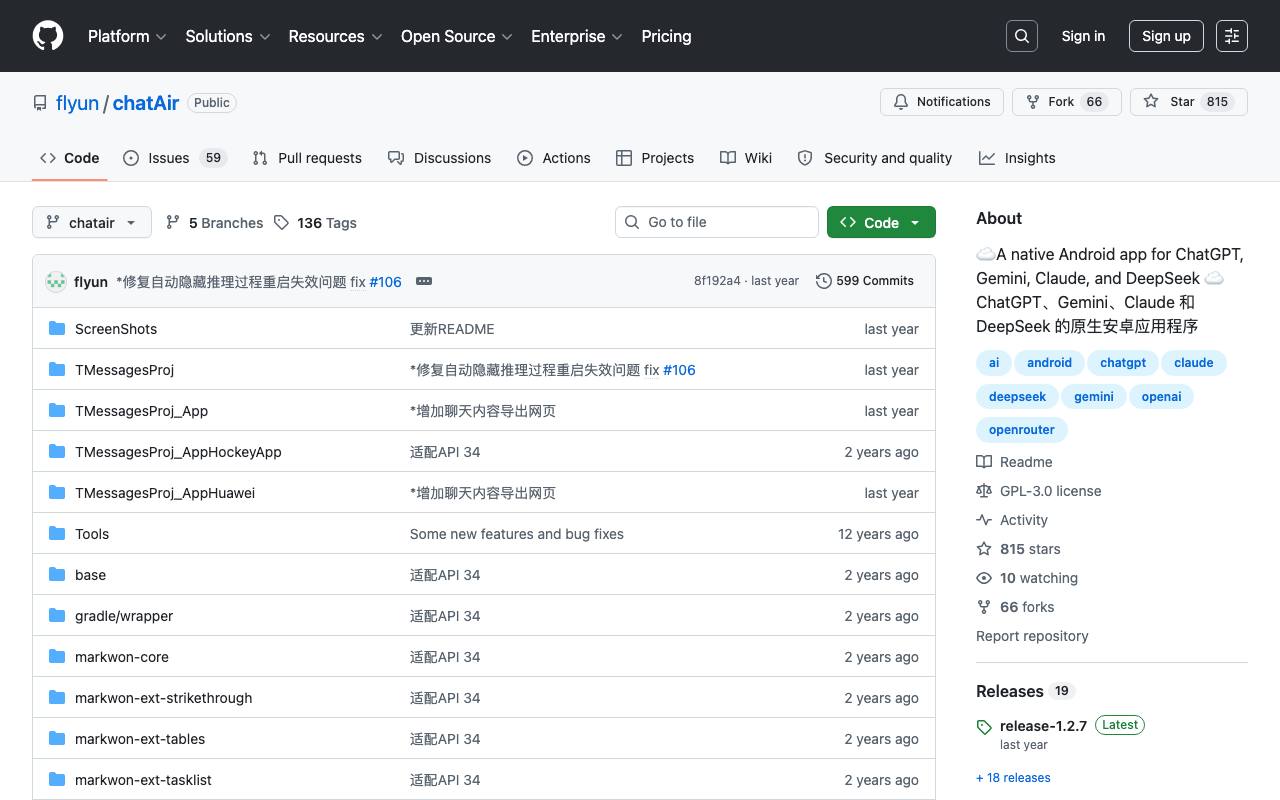The height and width of the screenshot is (800, 1280).
Task: Open commit hash 8f192a4
Action: coord(717,281)
